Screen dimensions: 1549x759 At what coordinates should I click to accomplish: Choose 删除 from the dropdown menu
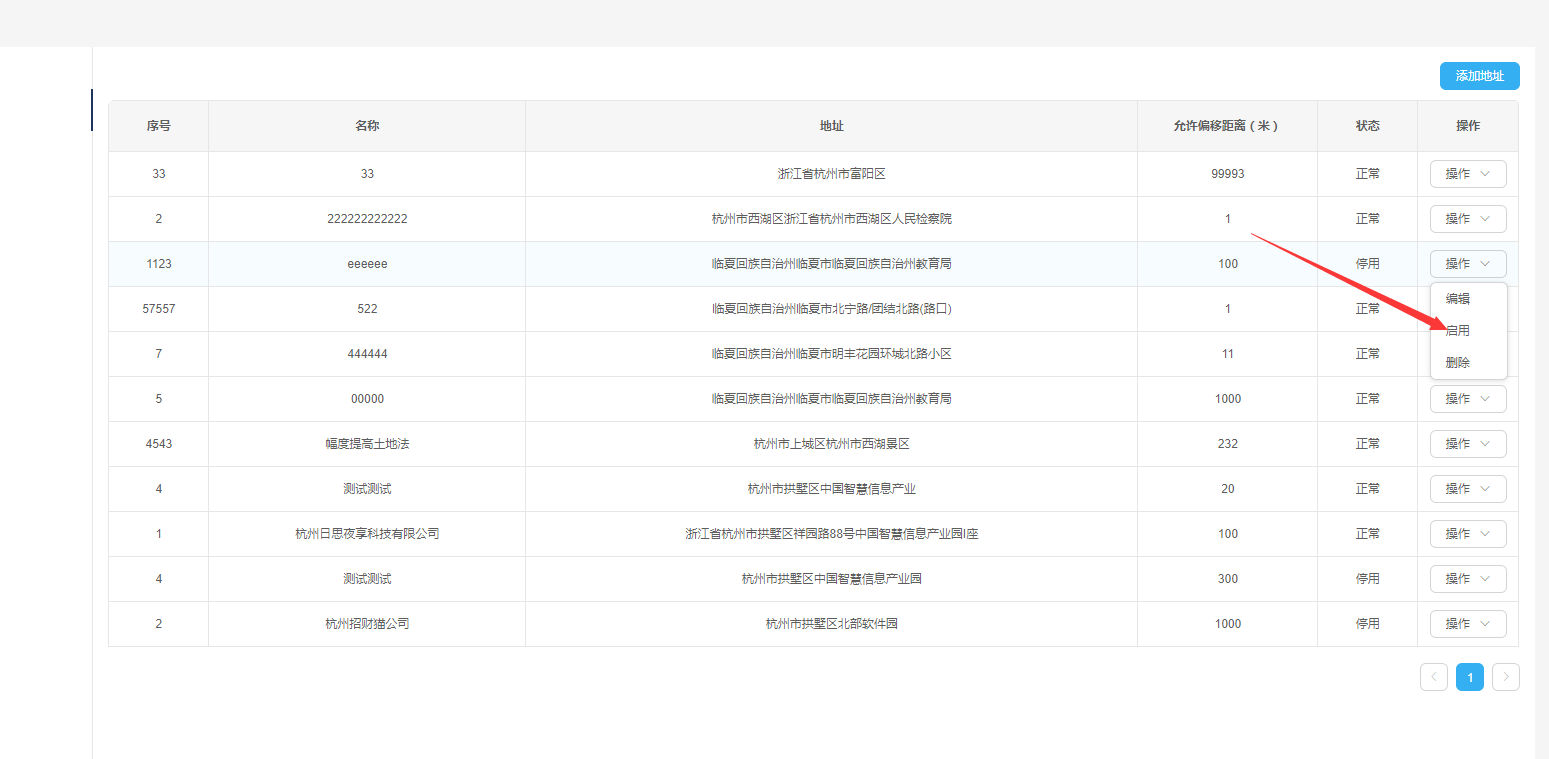1458,363
